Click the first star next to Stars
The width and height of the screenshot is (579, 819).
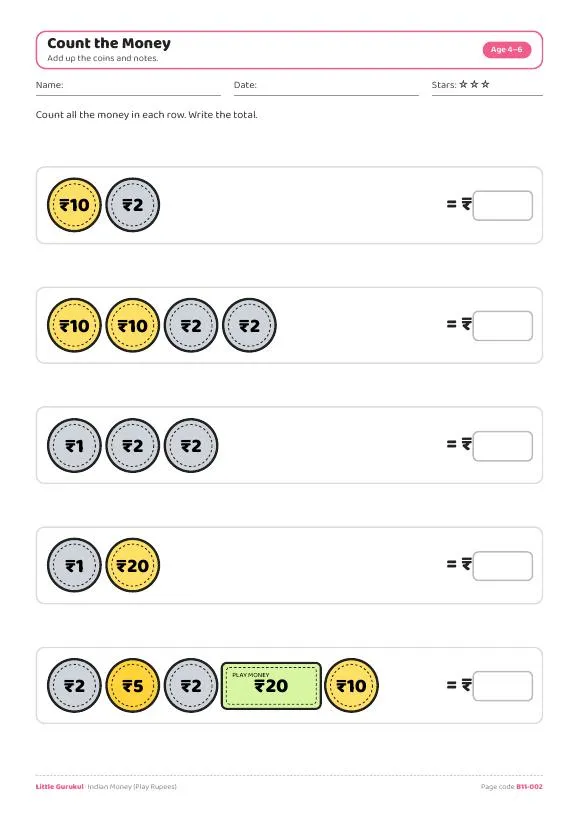pos(463,84)
